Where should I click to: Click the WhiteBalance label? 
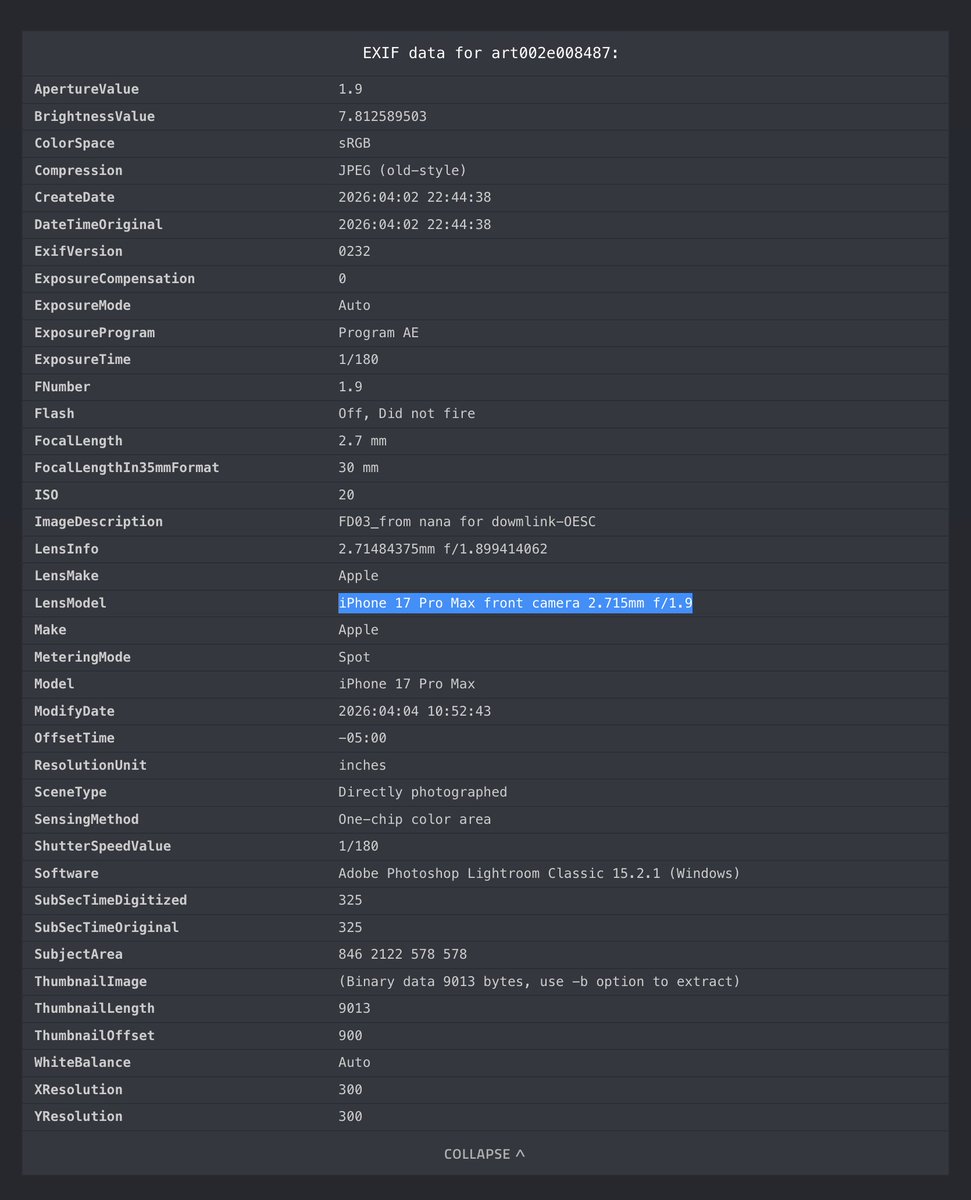tap(83, 1062)
